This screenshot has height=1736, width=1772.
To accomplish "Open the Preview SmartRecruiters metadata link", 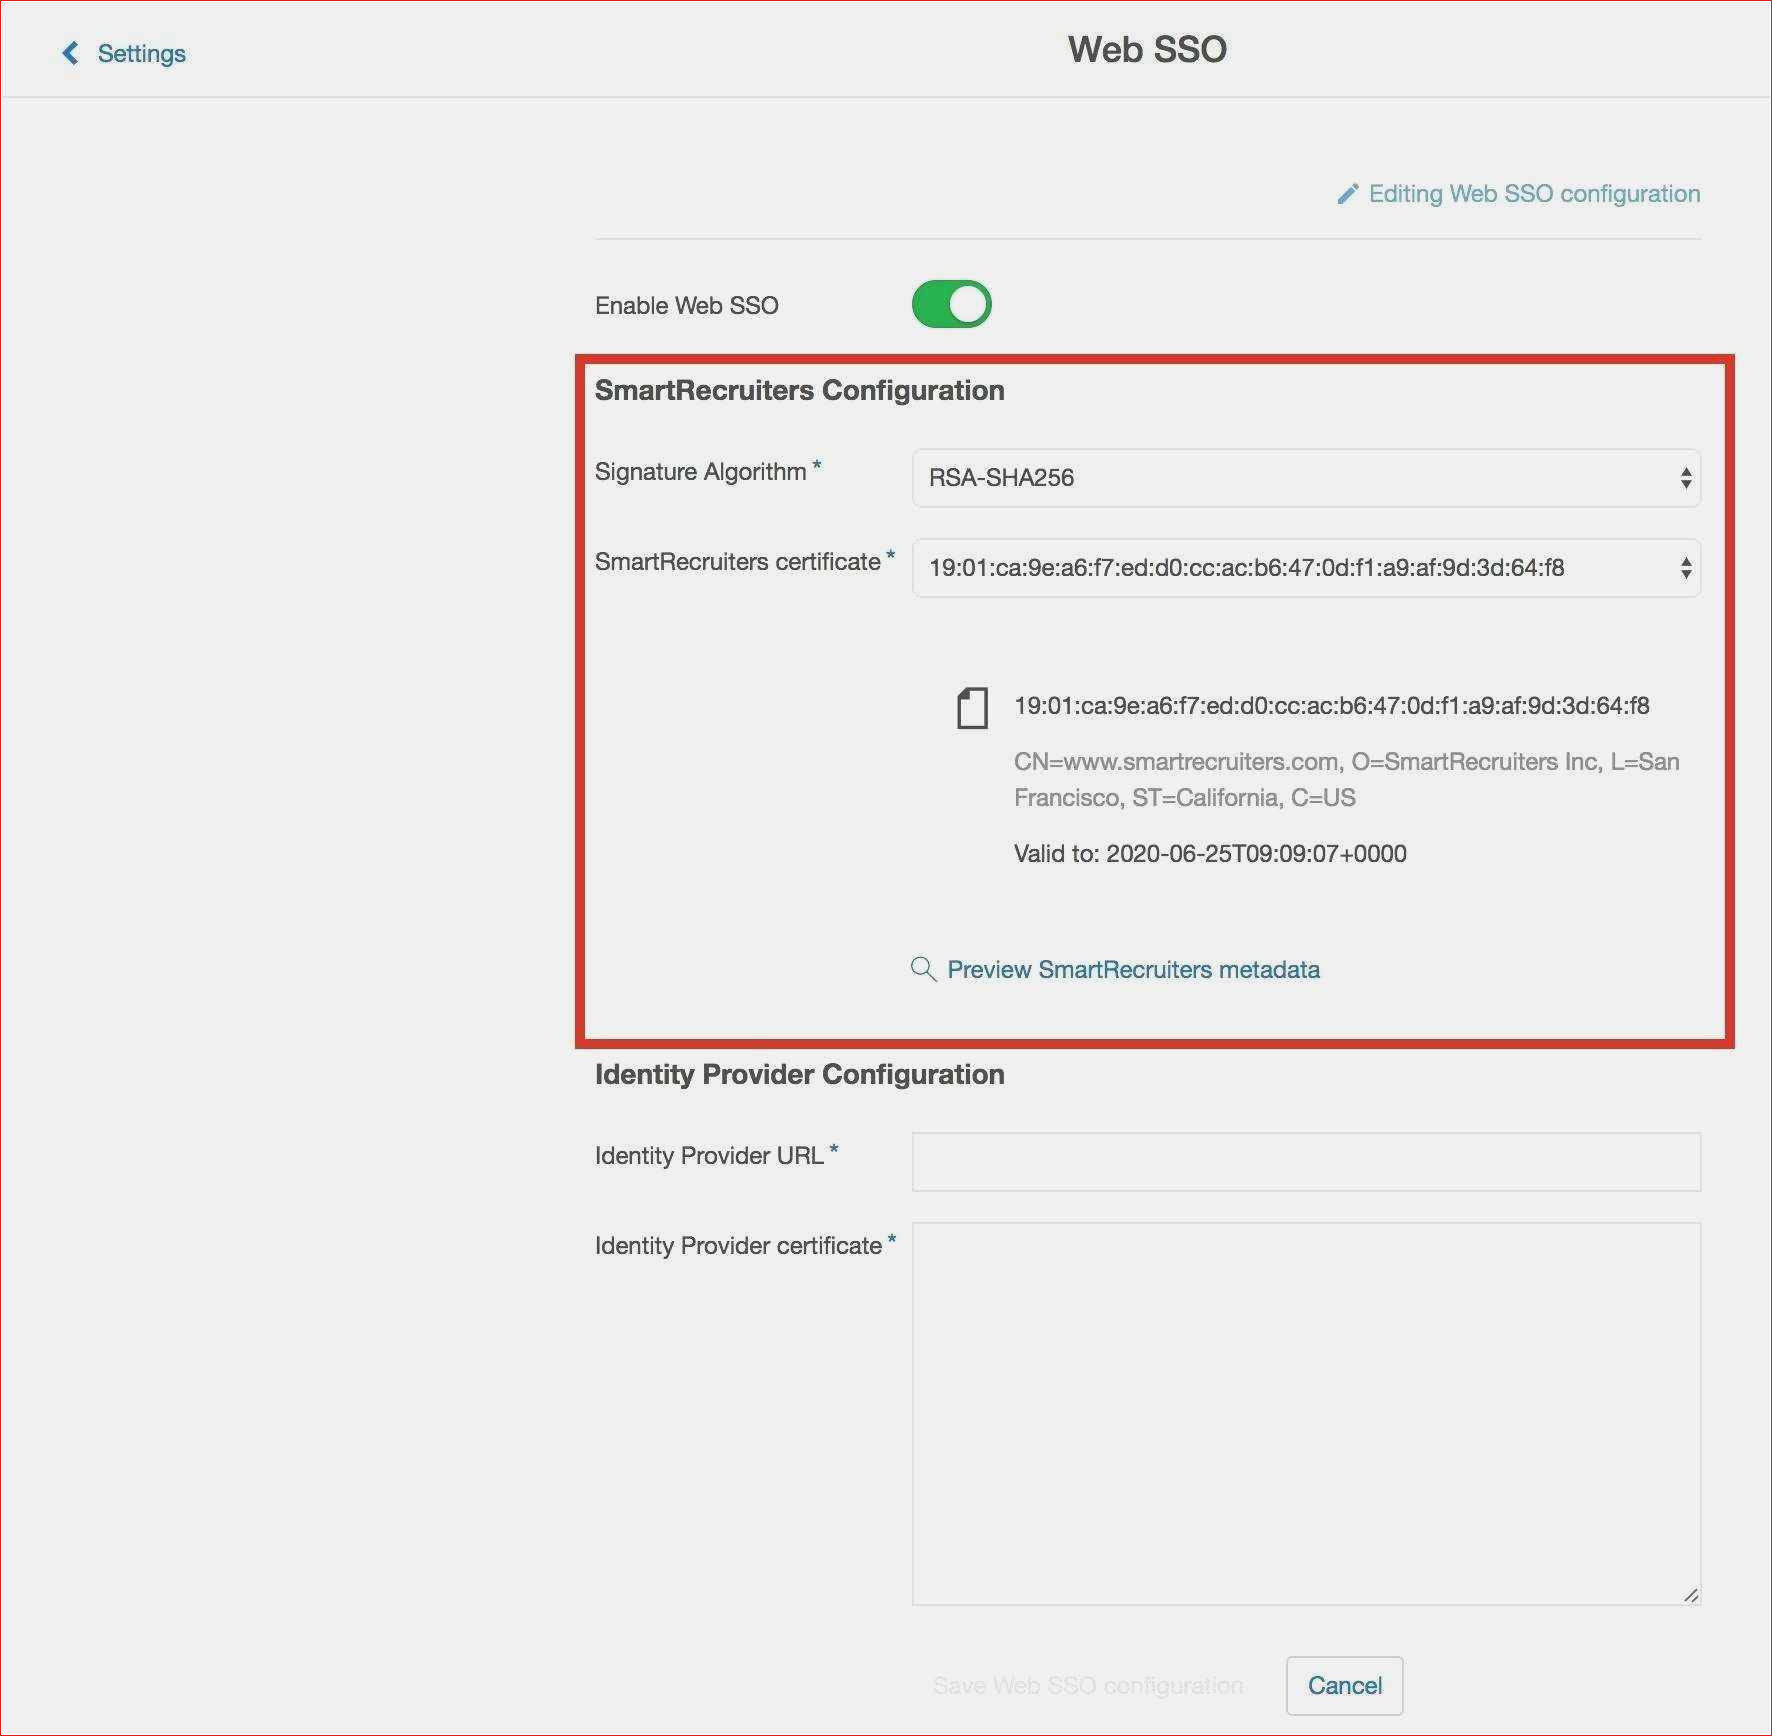I will click(1133, 970).
